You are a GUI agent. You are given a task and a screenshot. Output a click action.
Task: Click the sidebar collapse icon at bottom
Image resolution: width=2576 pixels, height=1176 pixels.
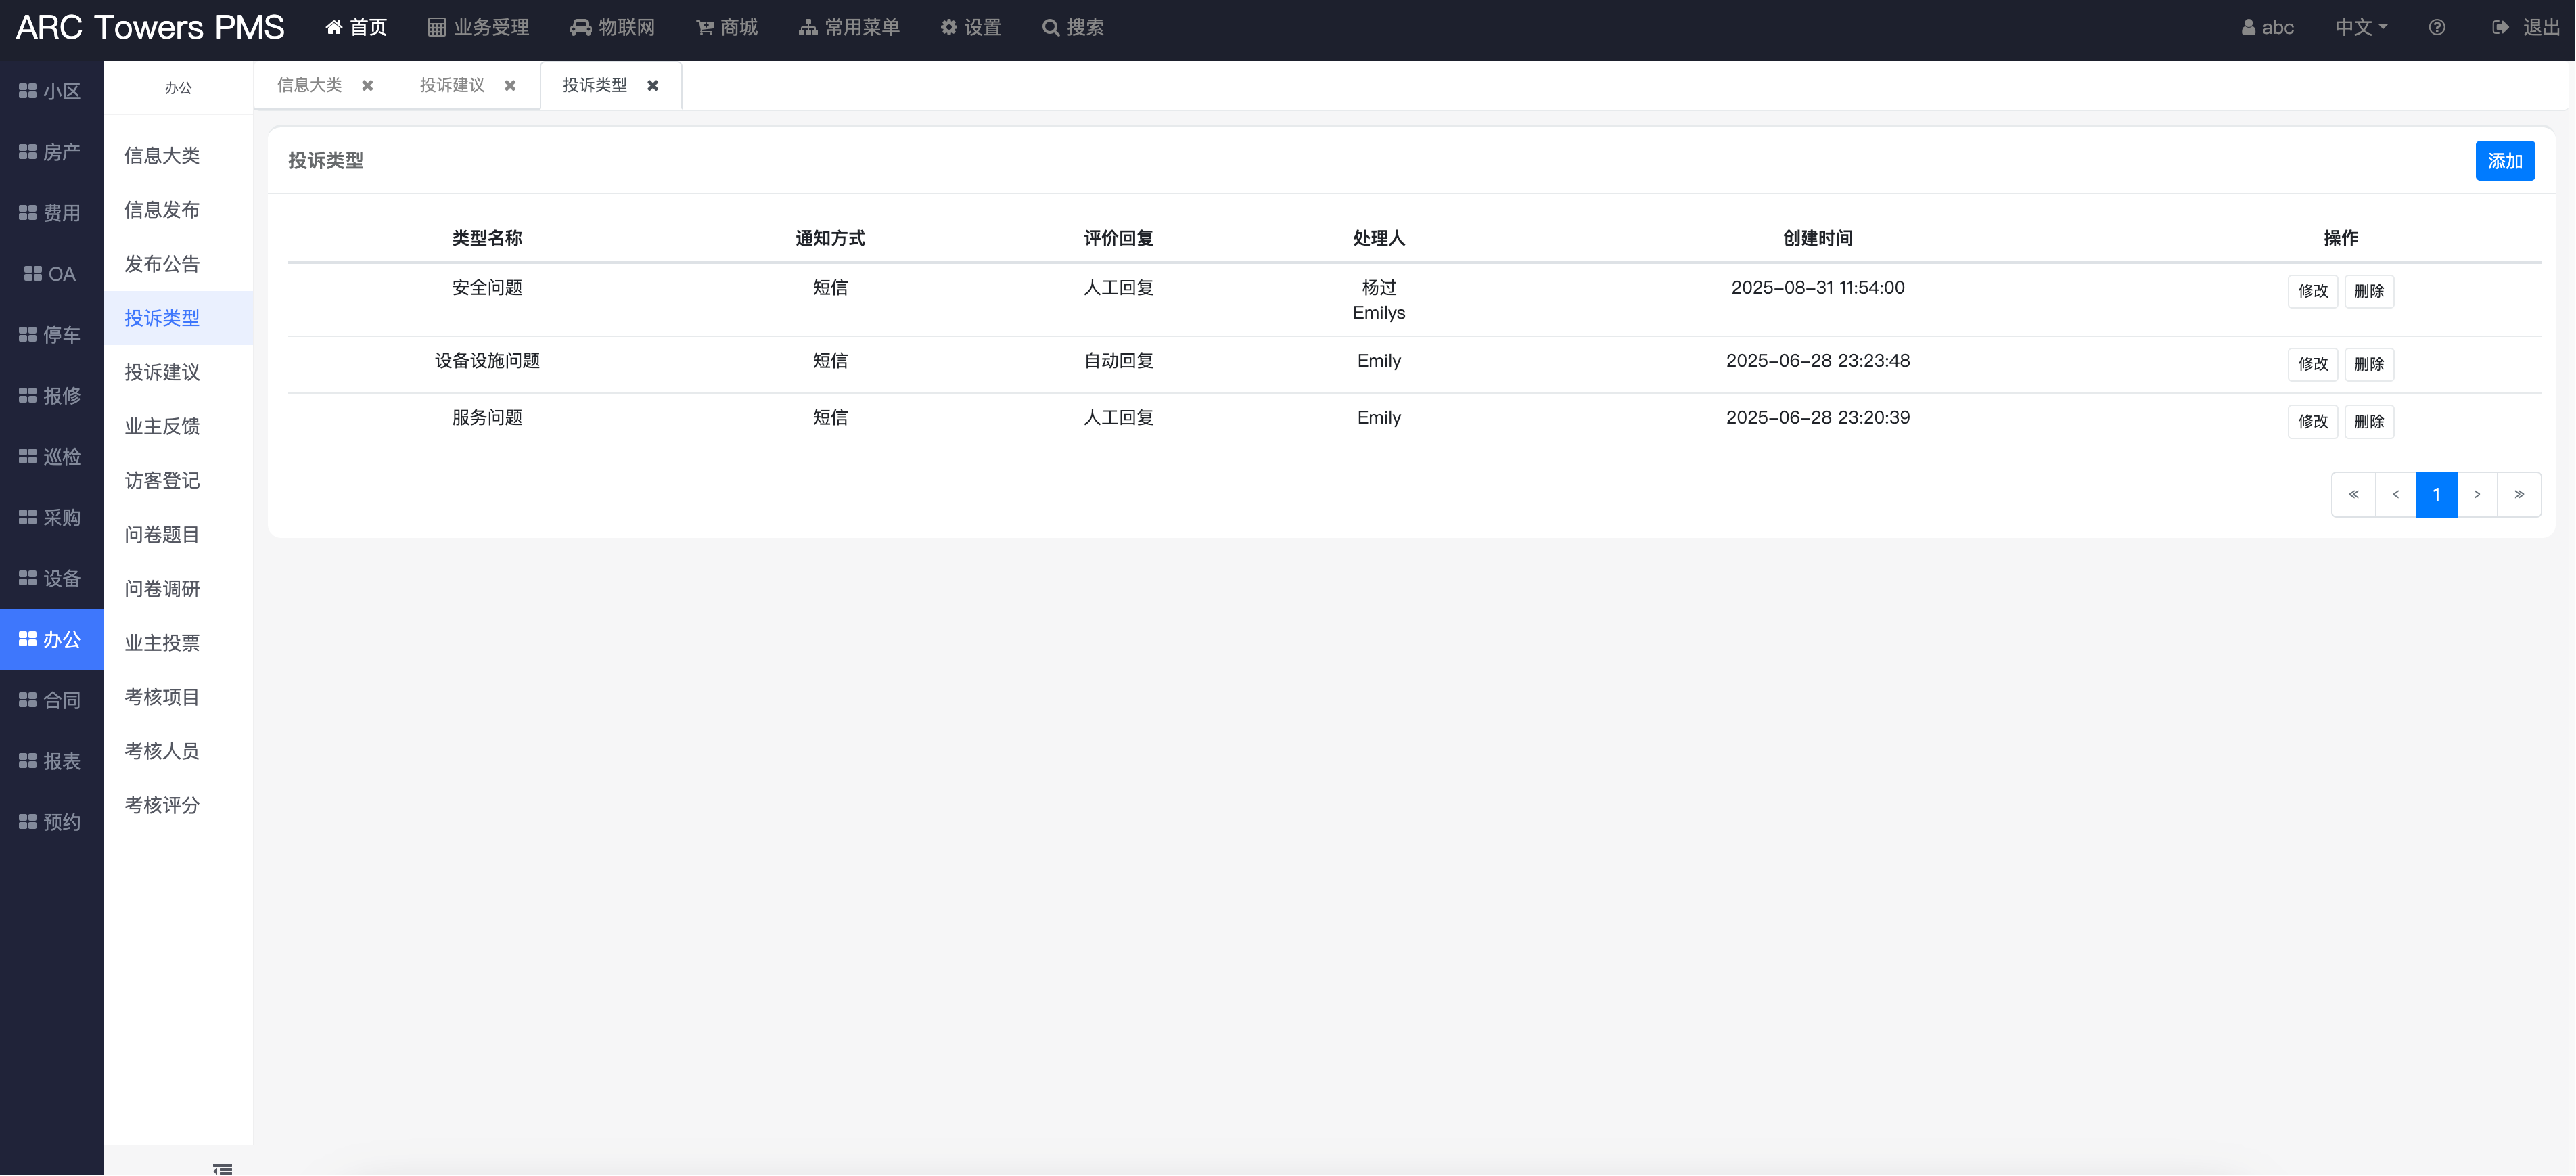point(222,1167)
